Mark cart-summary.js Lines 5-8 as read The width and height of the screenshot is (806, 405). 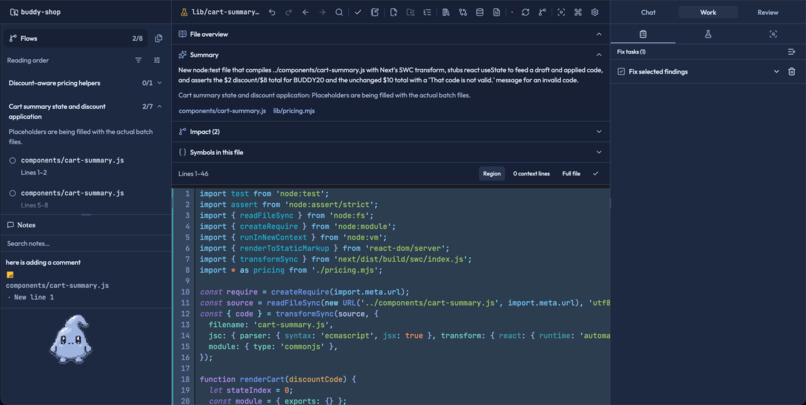coord(12,193)
